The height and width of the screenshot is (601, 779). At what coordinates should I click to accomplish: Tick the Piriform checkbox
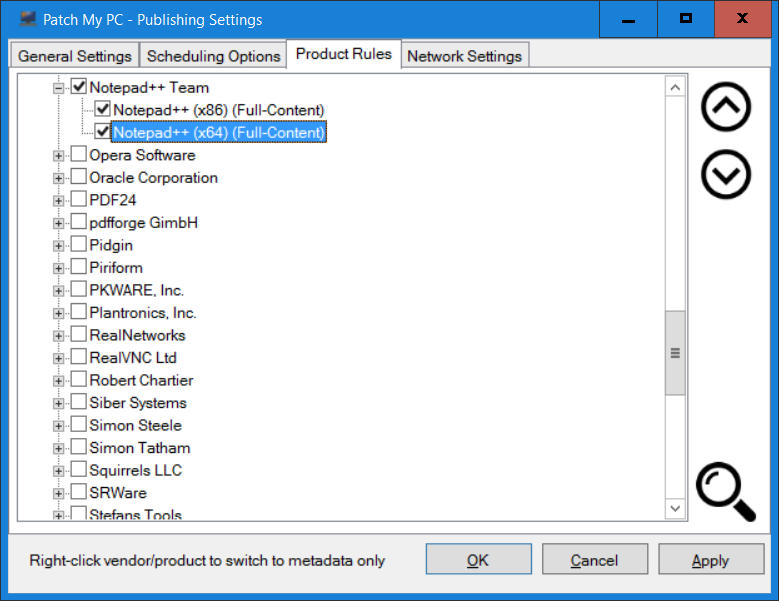(78, 266)
